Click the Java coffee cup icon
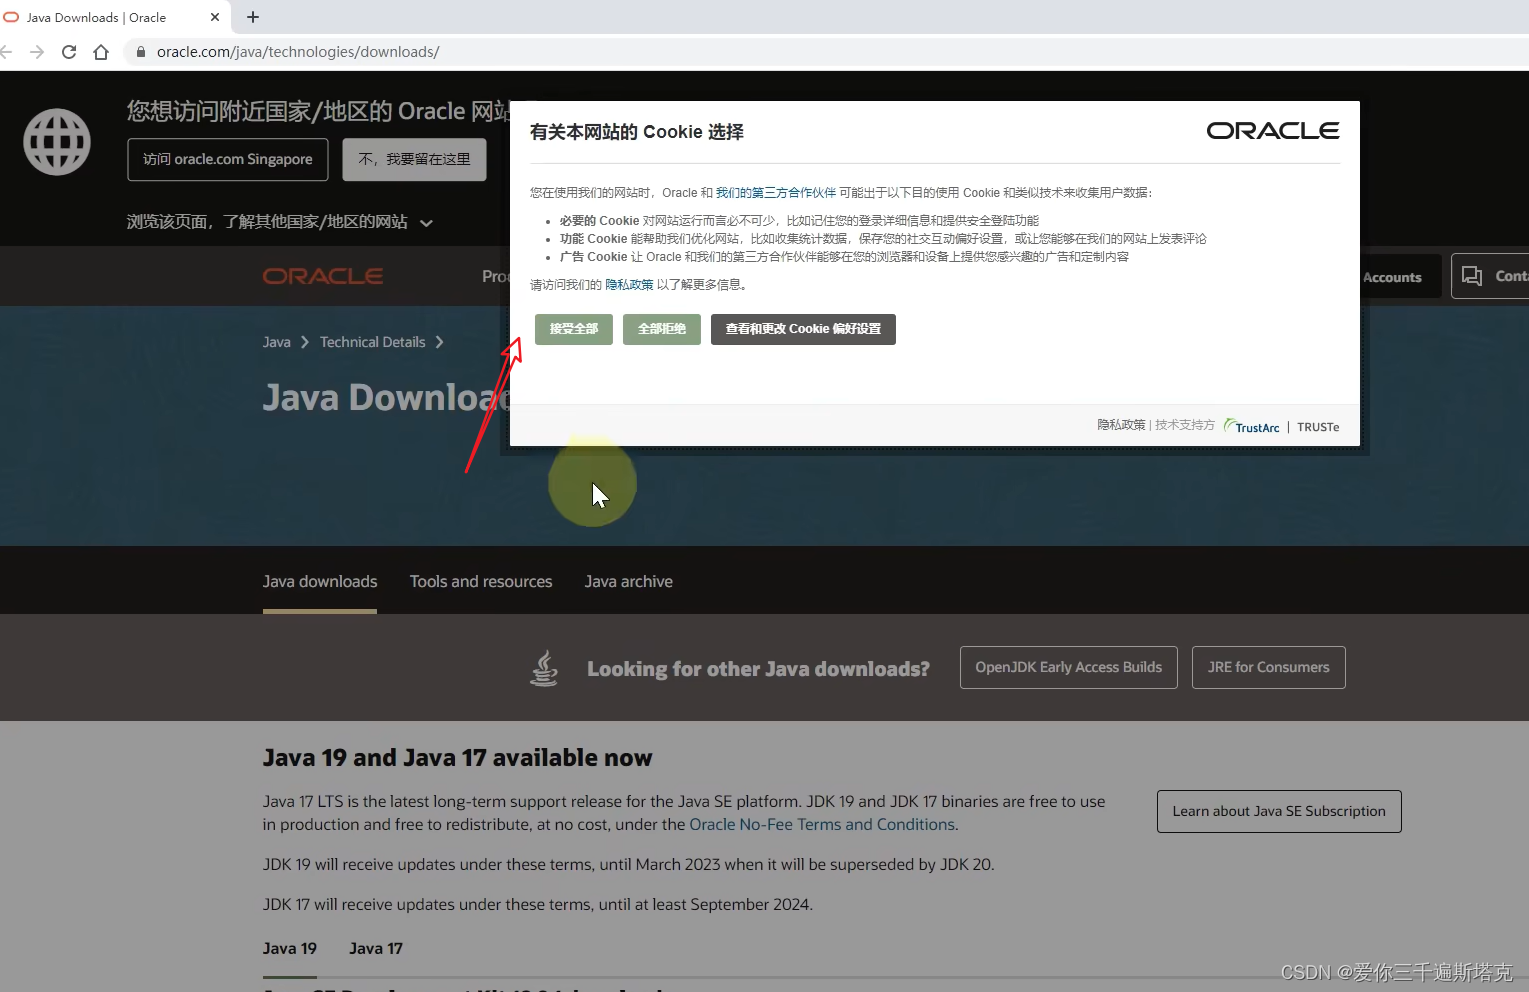This screenshot has width=1529, height=992. coord(544,668)
